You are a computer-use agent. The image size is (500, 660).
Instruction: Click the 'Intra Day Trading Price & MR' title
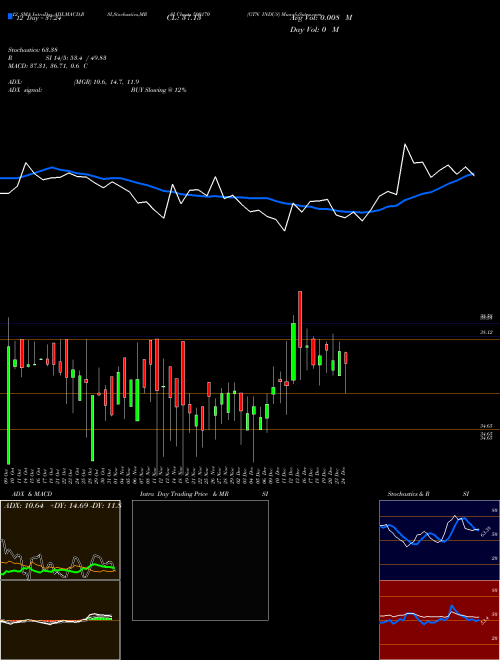pos(184,494)
